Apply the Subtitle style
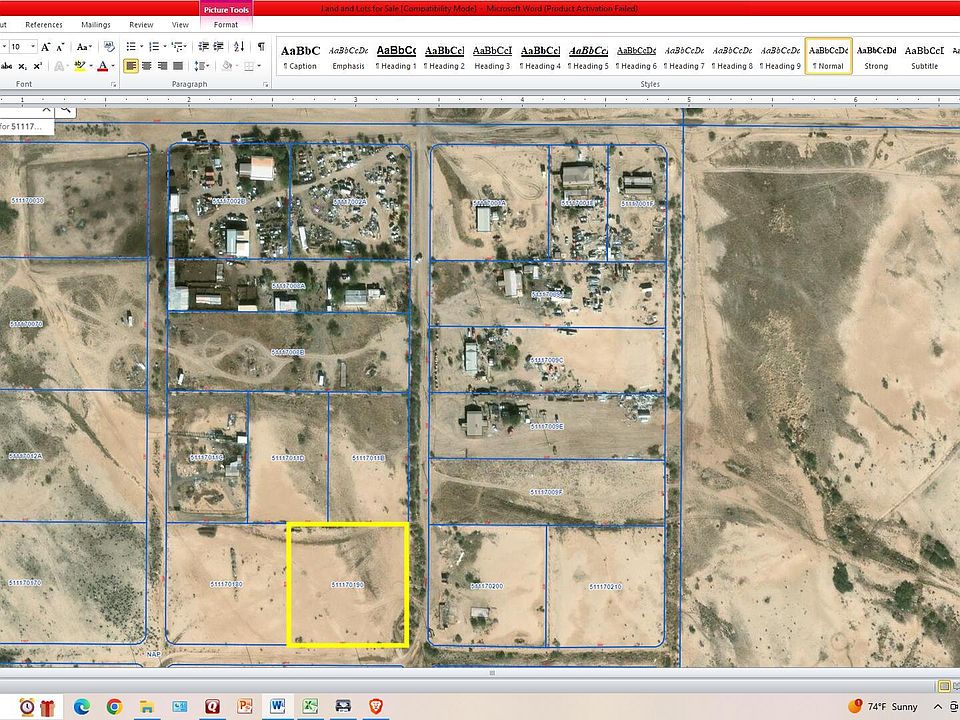Viewport: 960px width, 720px height. [924, 57]
